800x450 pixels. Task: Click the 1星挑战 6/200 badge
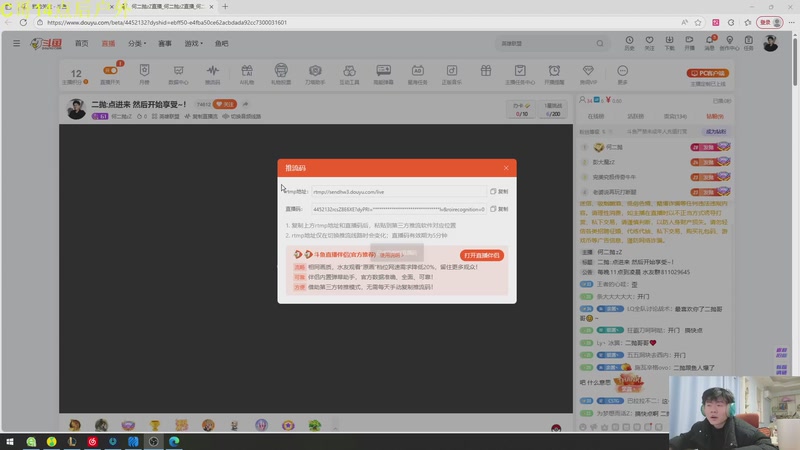553,109
